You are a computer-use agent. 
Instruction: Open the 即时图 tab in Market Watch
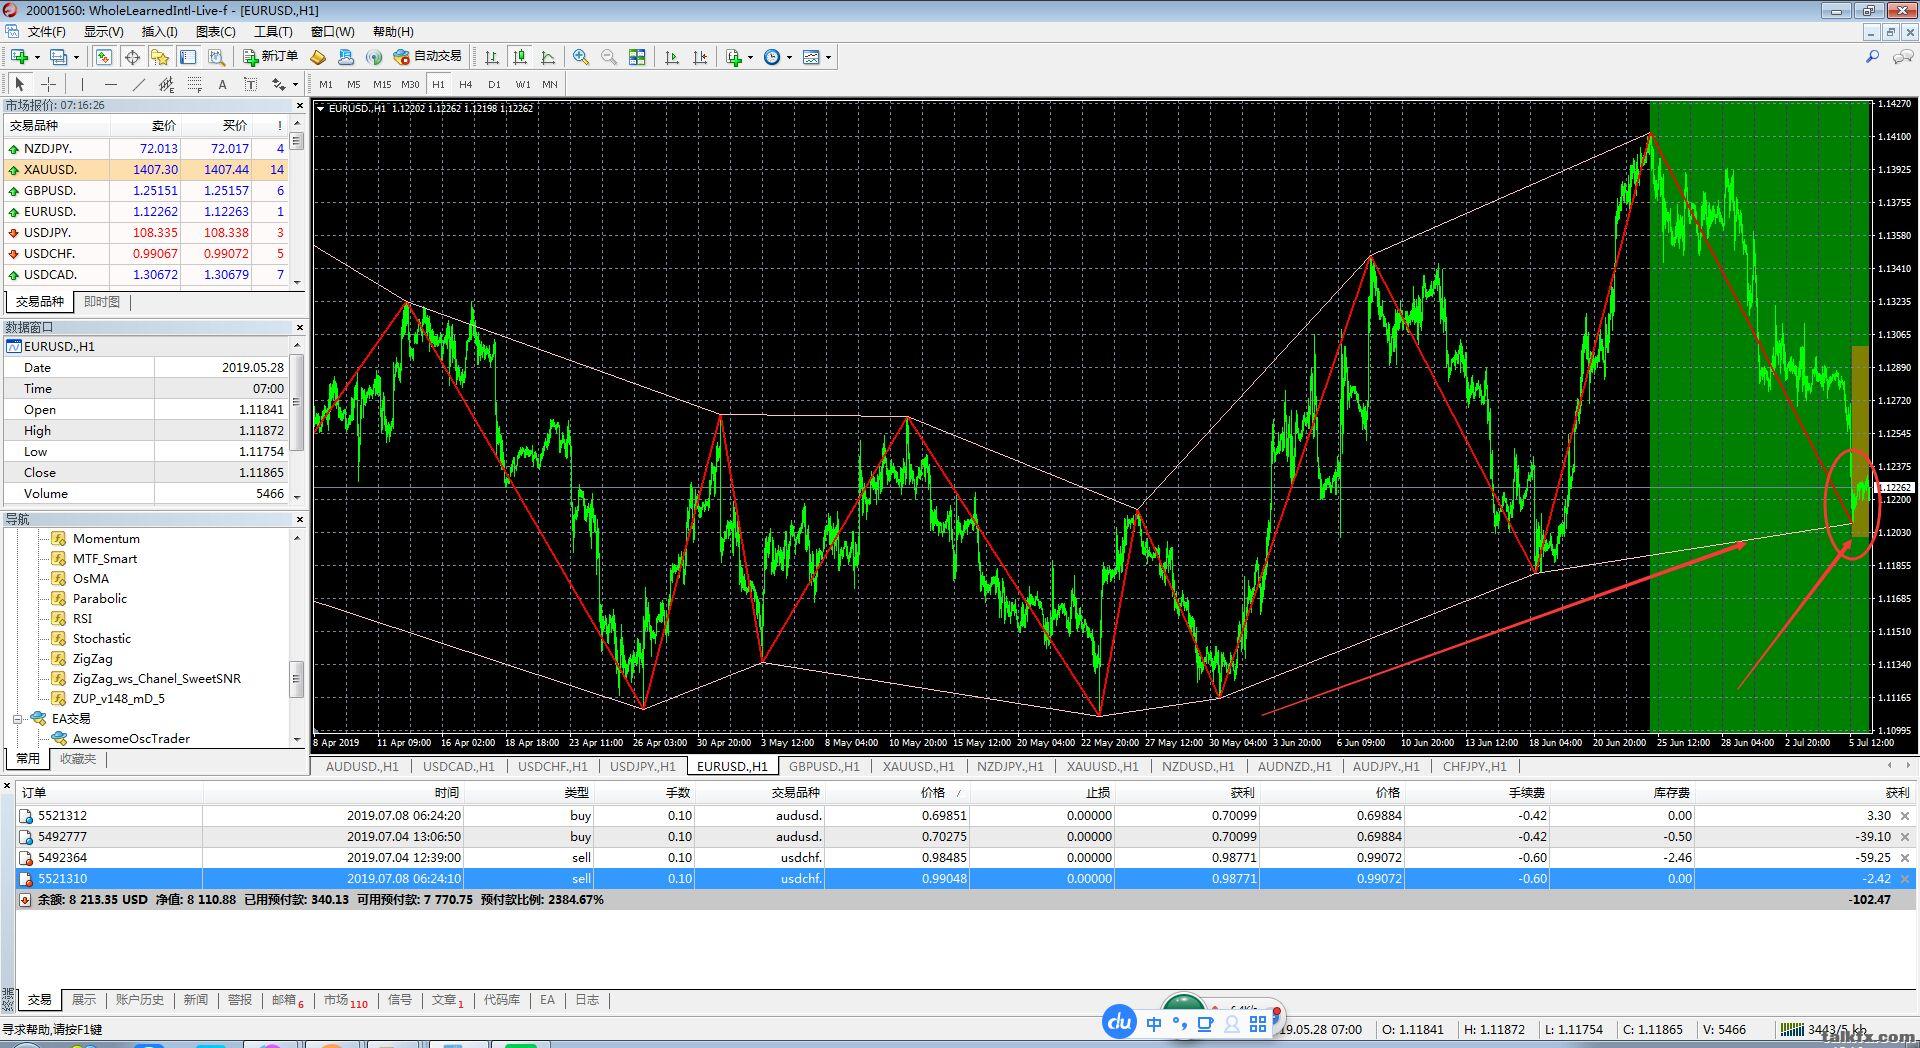[101, 302]
